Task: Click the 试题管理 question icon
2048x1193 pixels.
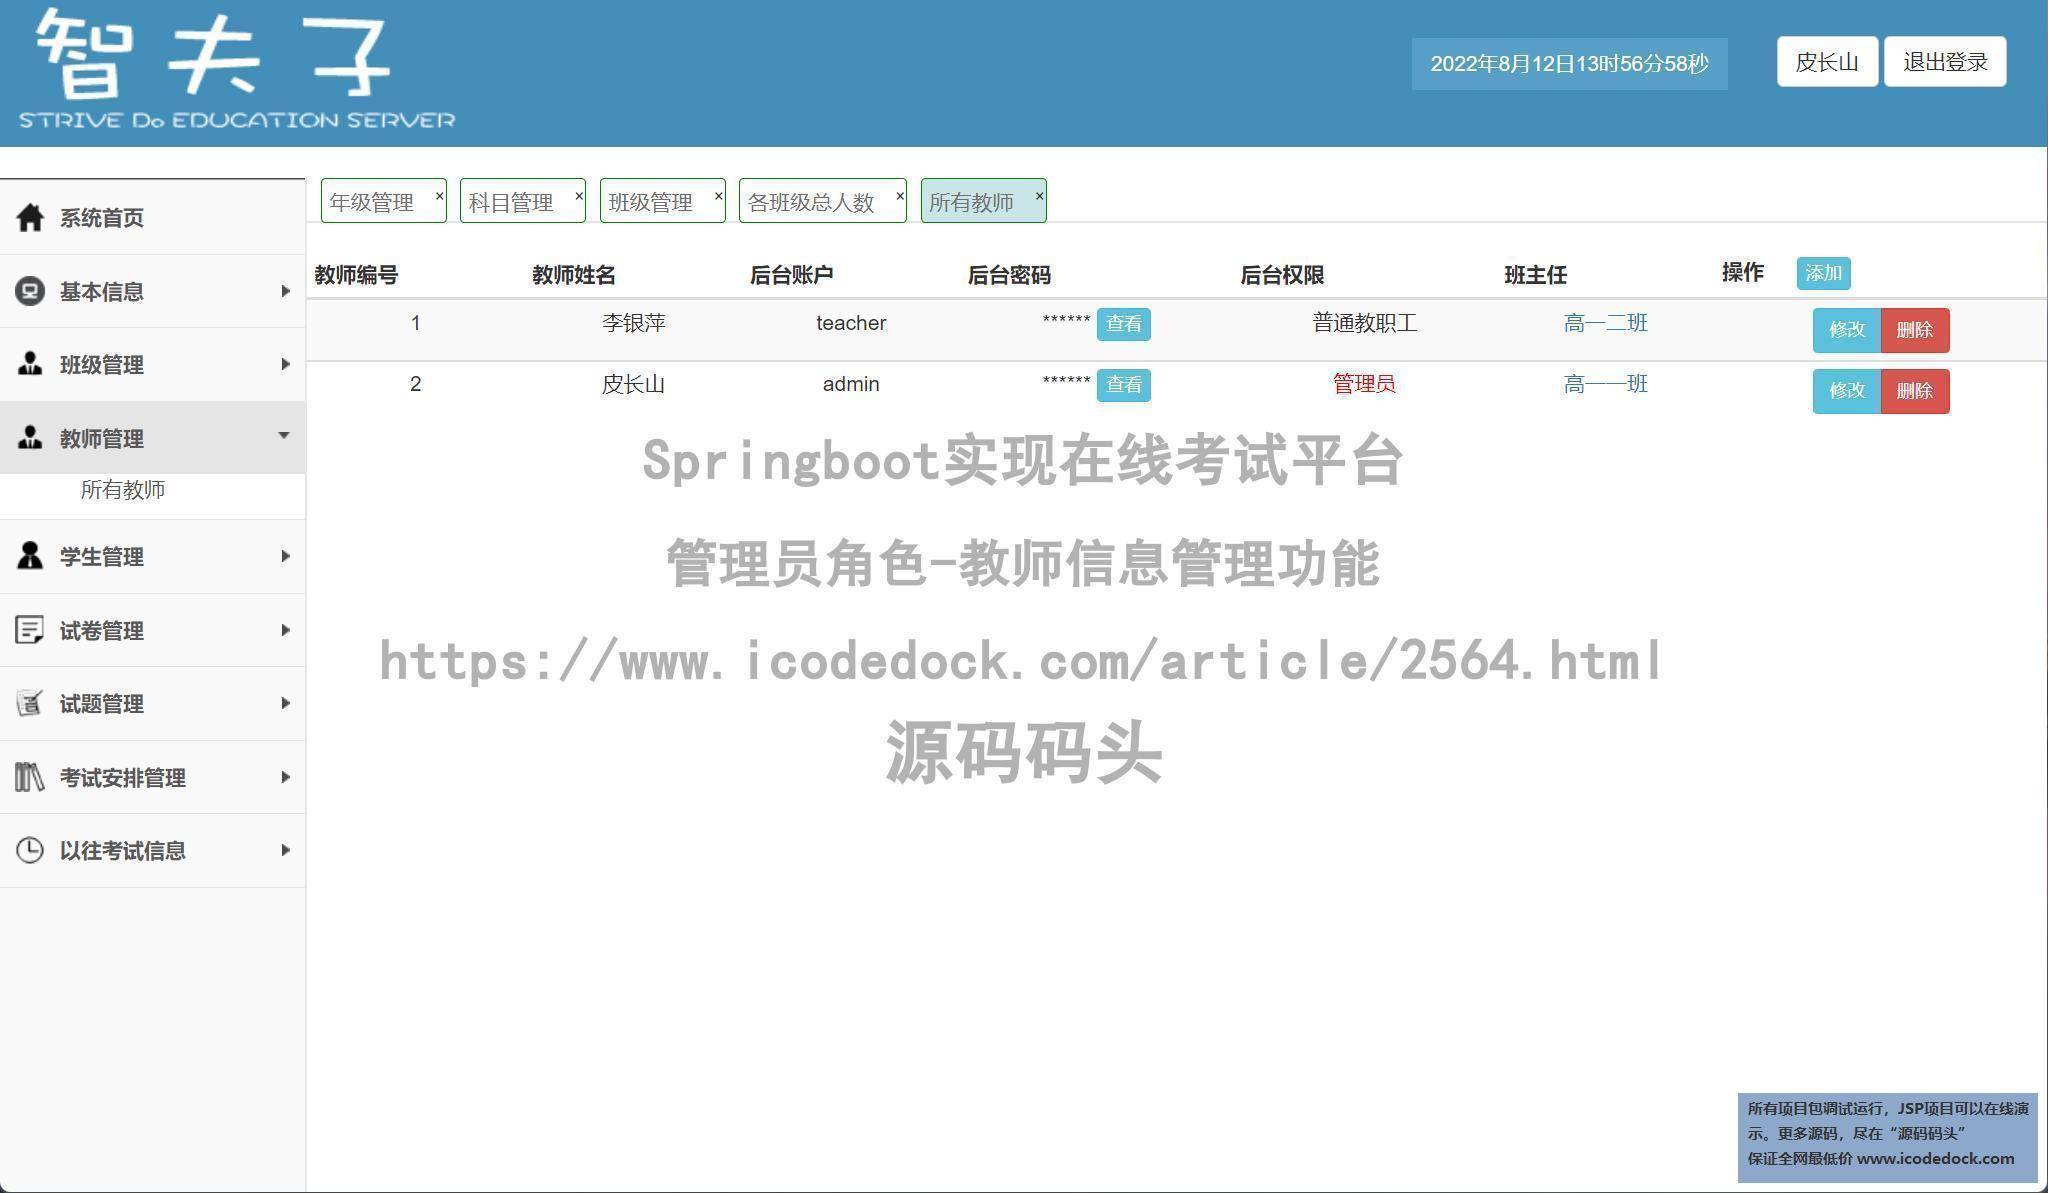Action: click(30, 703)
